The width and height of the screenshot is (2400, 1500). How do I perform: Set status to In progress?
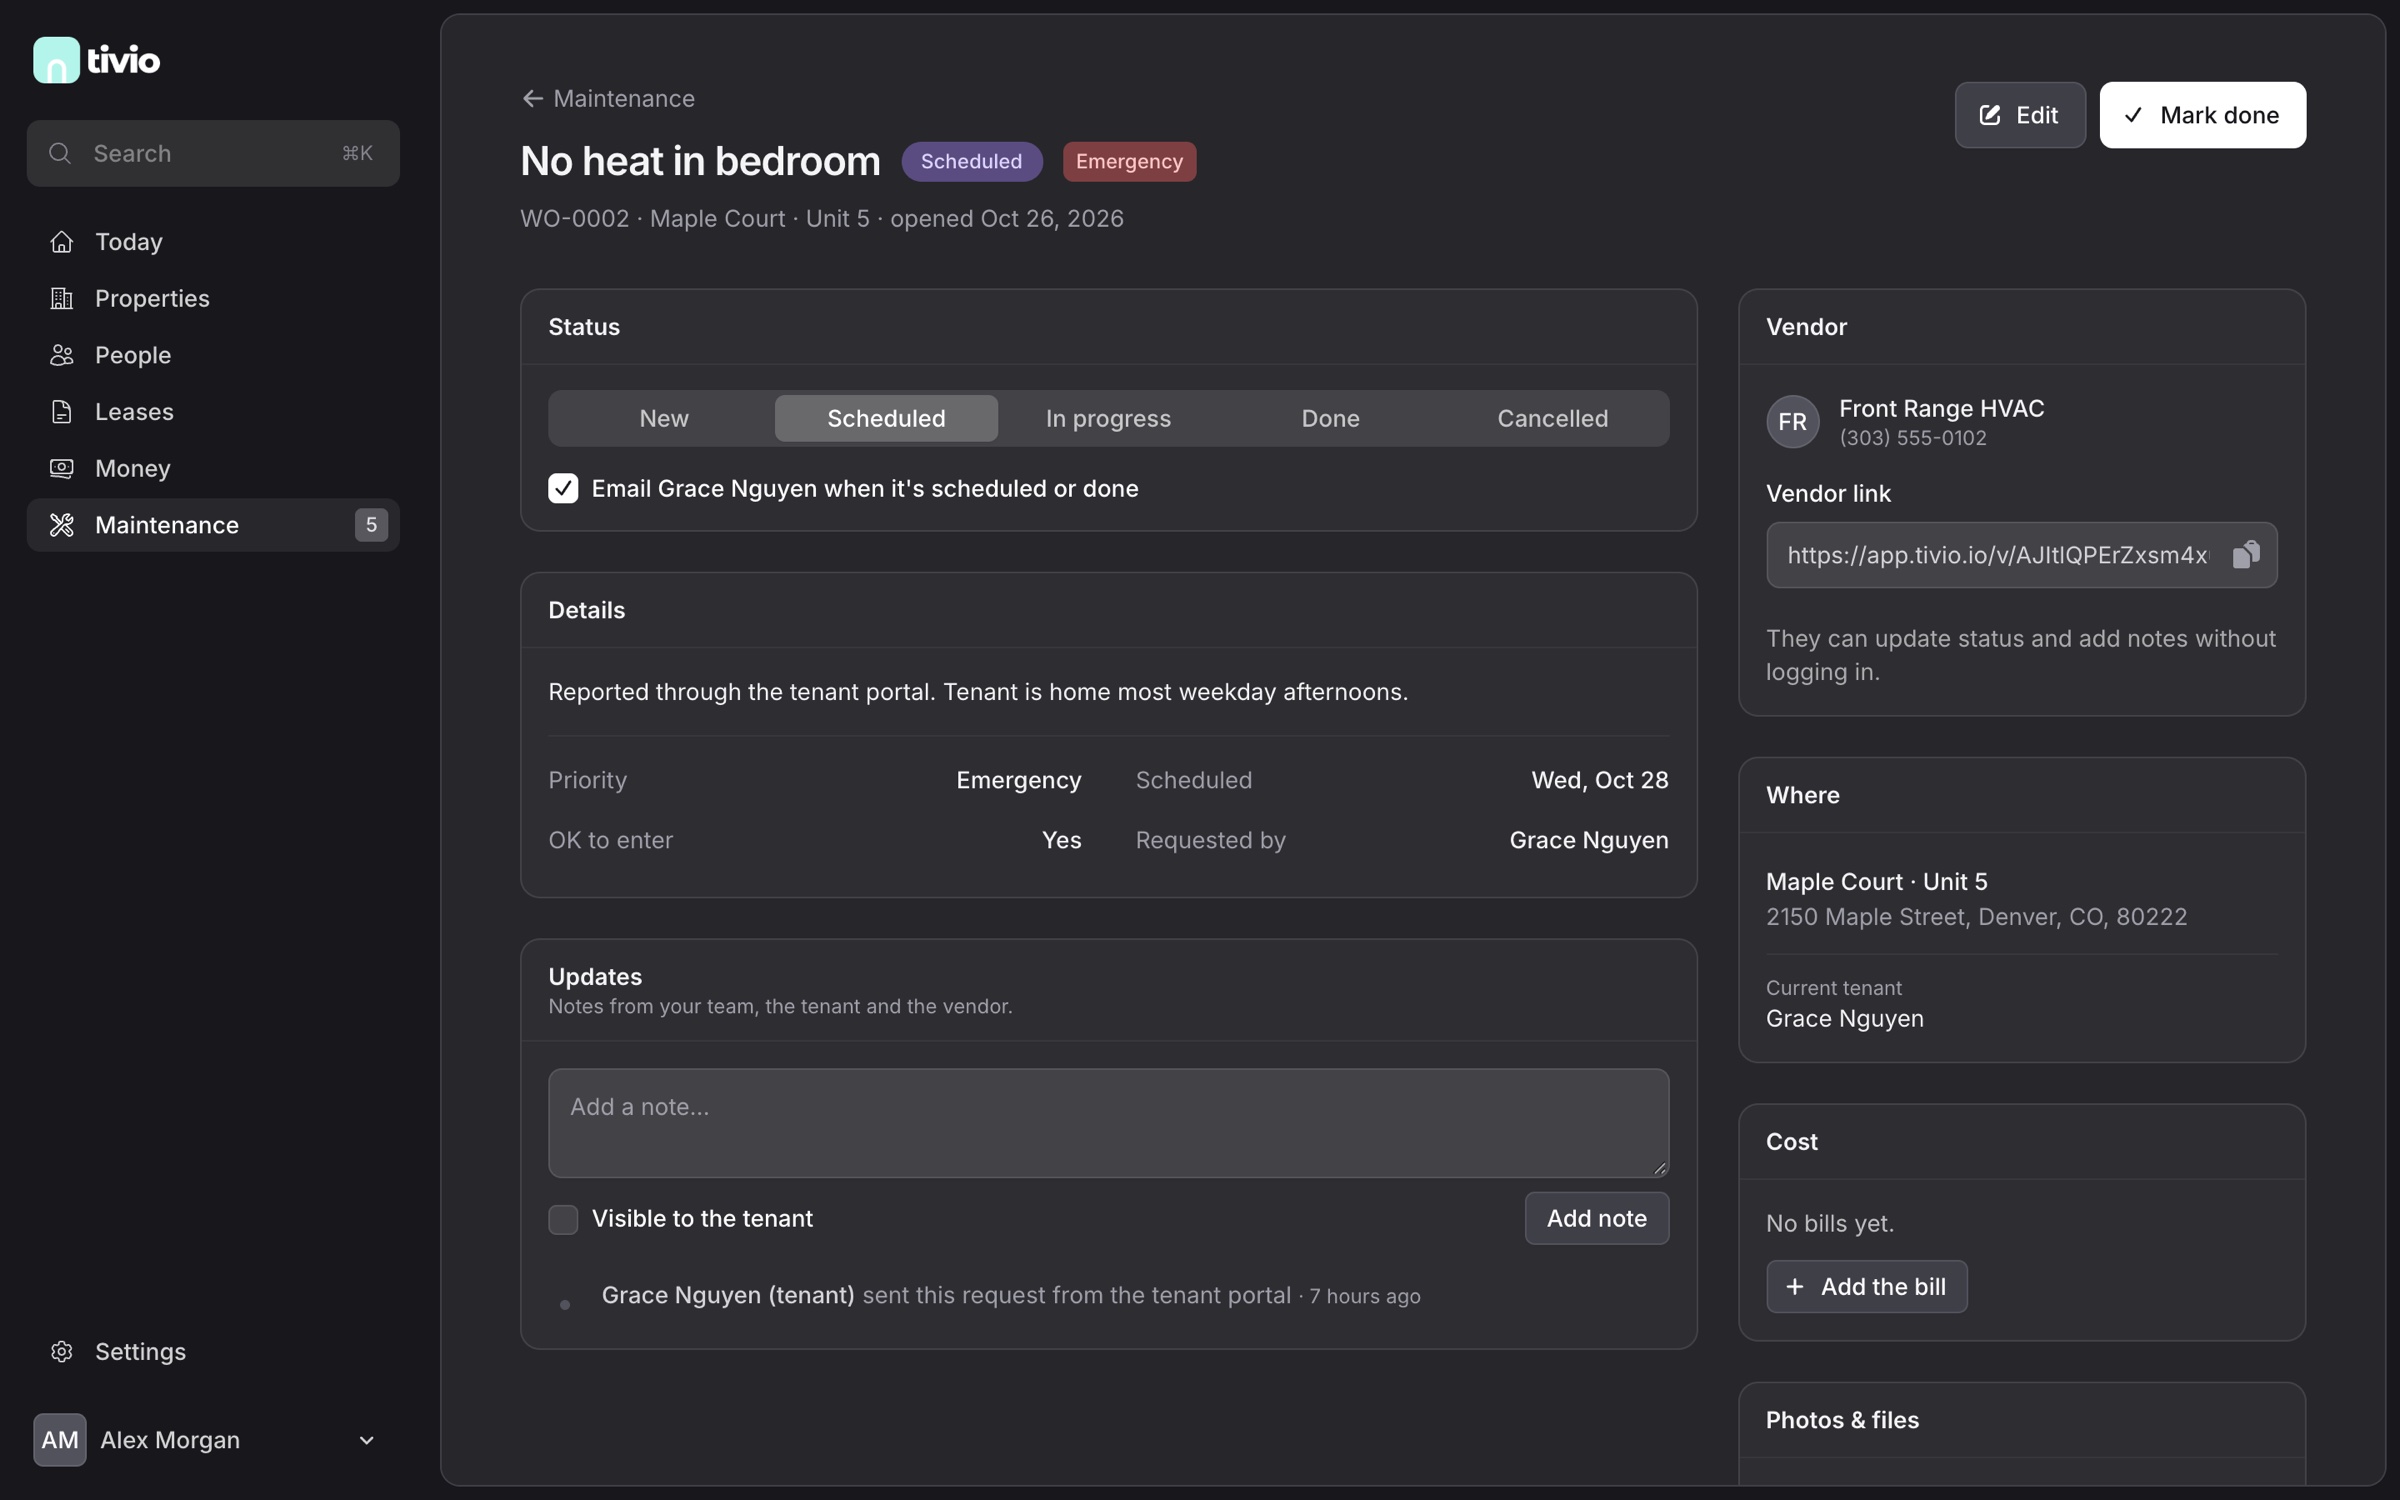coord(1108,418)
